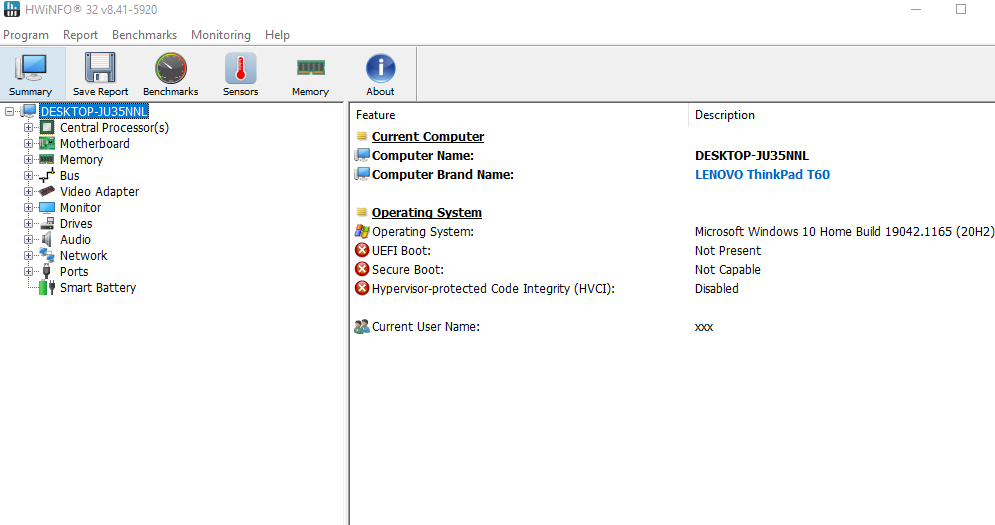The image size is (995, 525).
Task: Open the Monitoring menu
Action: click(220, 35)
